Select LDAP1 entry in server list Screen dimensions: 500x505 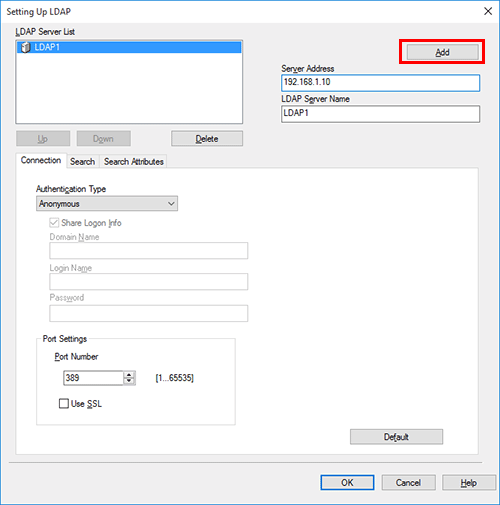point(129,47)
